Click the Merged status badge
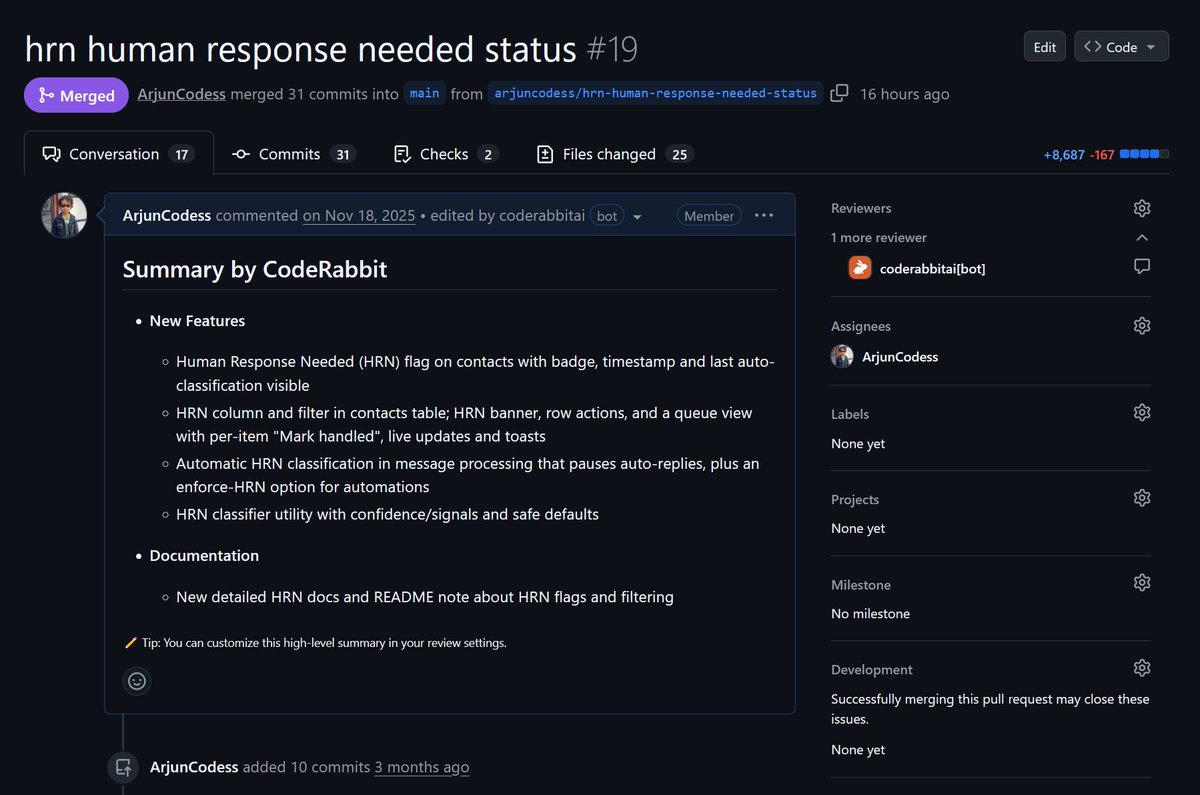Viewport: 1200px width, 795px height. pyautogui.click(x=77, y=95)
